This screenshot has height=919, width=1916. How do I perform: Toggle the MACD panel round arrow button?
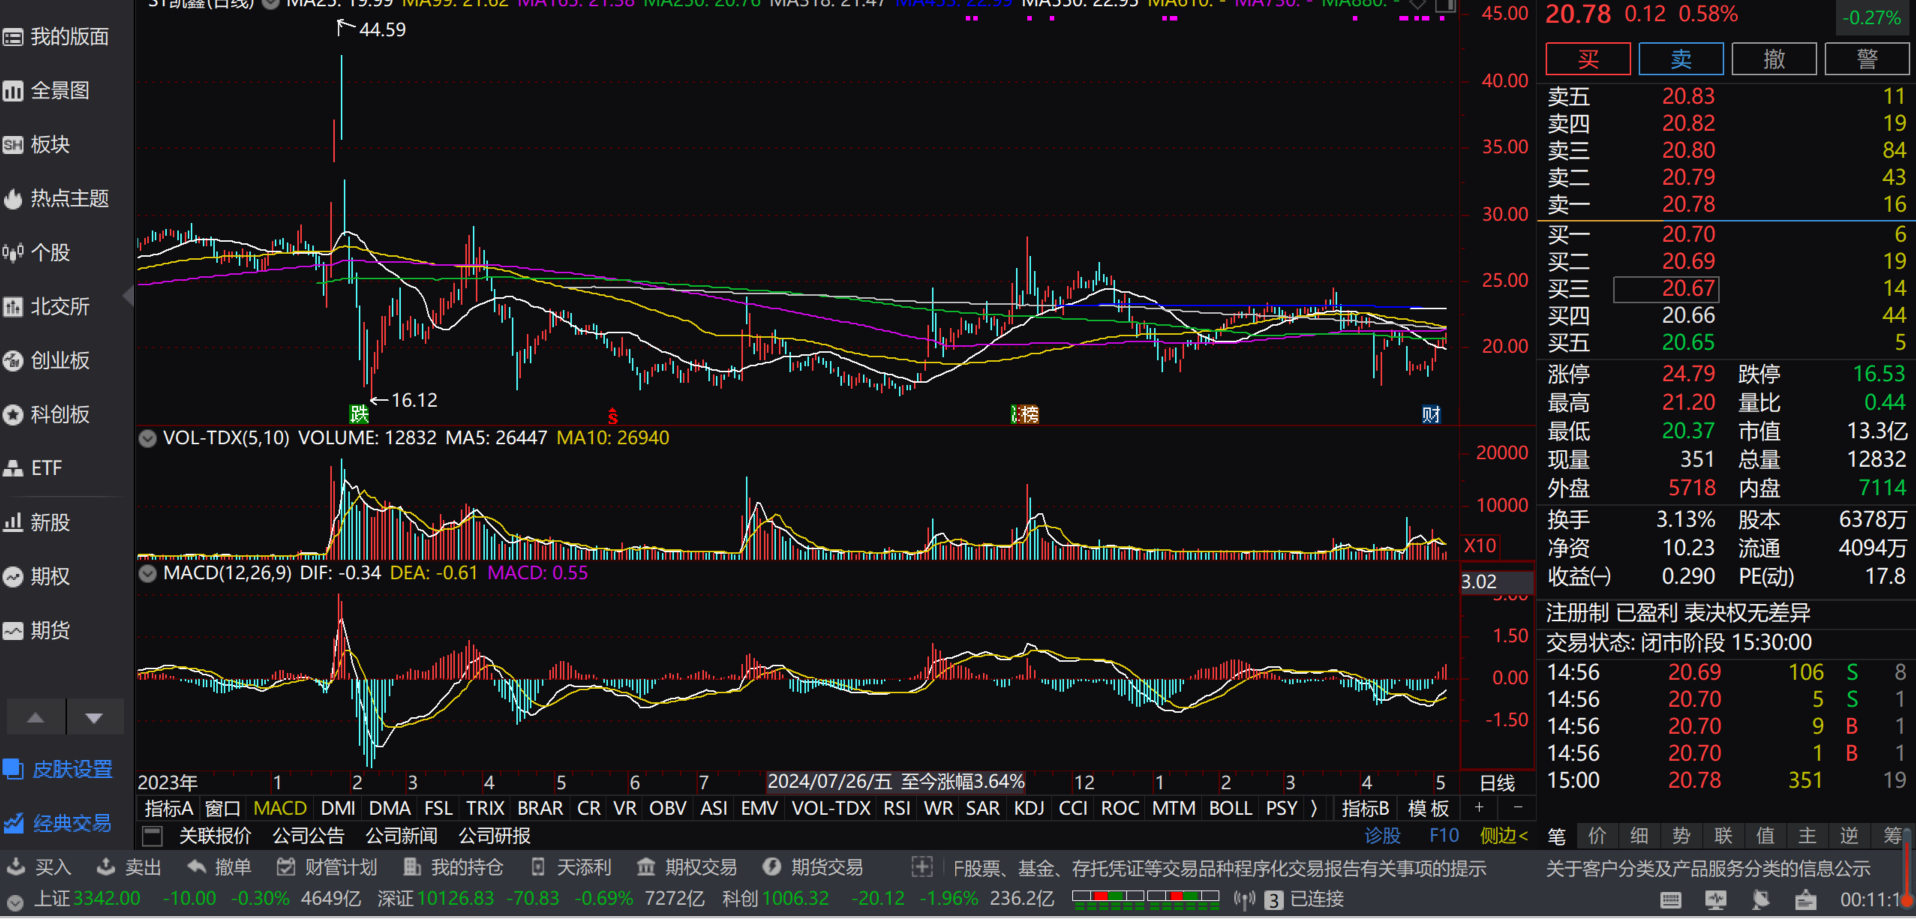click(148, 573)
